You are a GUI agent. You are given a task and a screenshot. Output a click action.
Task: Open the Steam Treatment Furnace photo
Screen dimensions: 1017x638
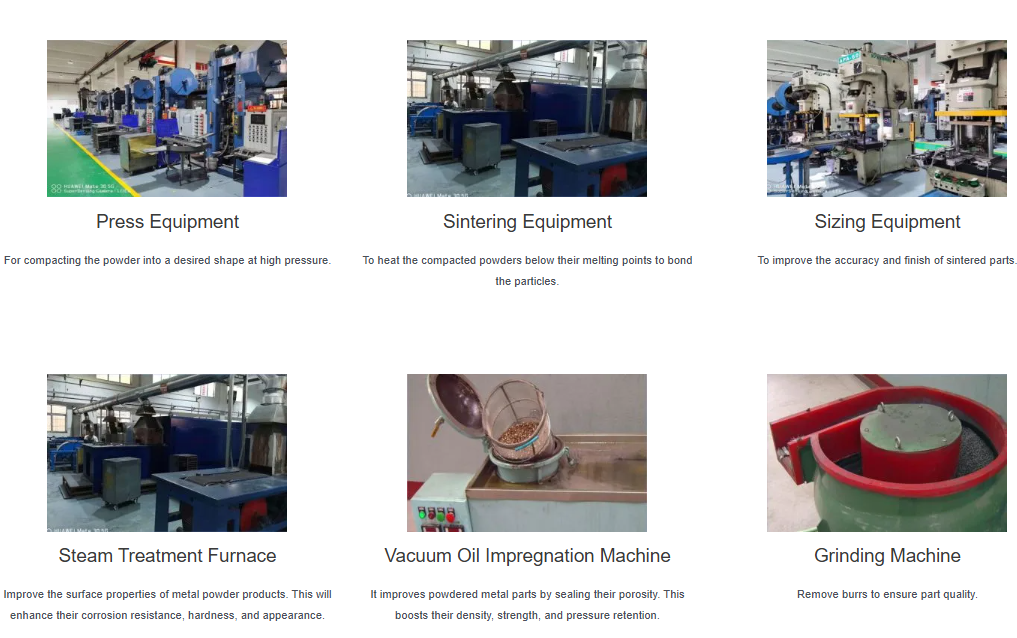(167, 453)
